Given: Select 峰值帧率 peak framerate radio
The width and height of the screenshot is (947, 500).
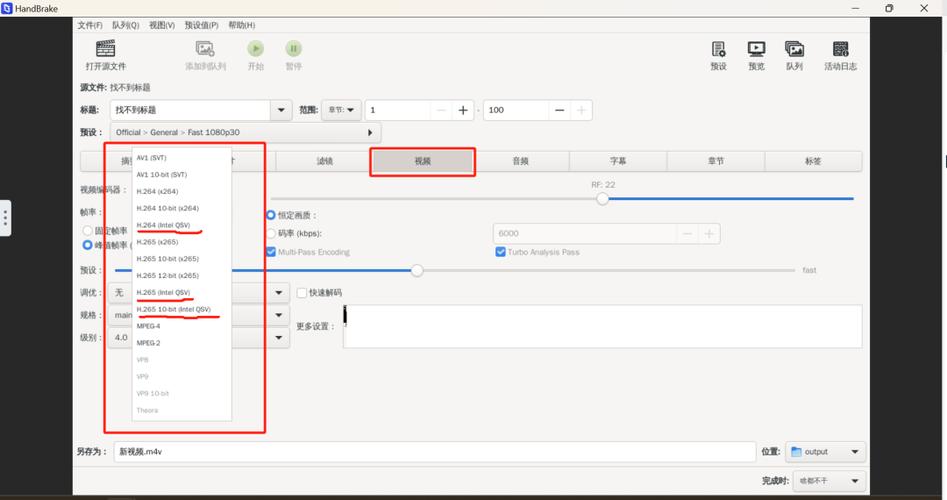Looking at the screenshot, I should (x=88, y=245).
